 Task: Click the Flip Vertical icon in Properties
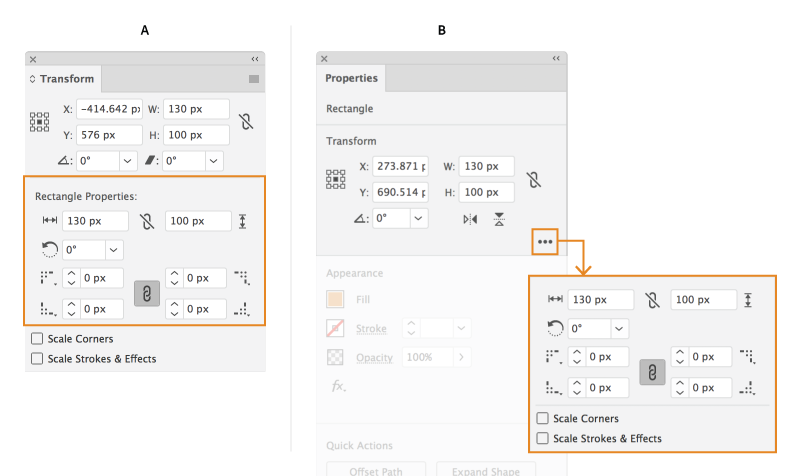tap(499, 219)
